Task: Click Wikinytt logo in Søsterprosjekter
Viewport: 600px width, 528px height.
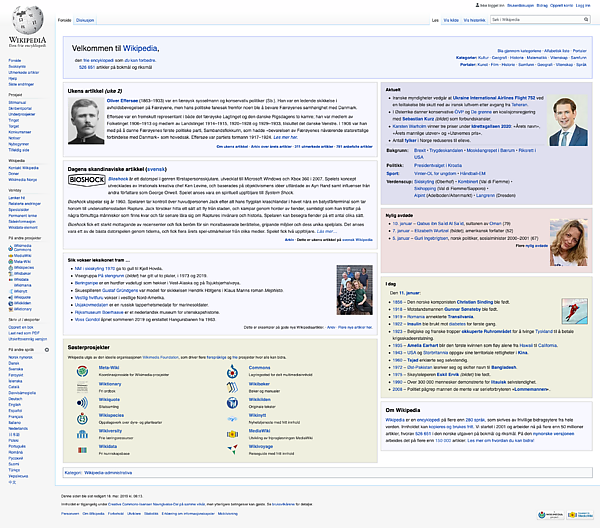Action: pos(232,419)
